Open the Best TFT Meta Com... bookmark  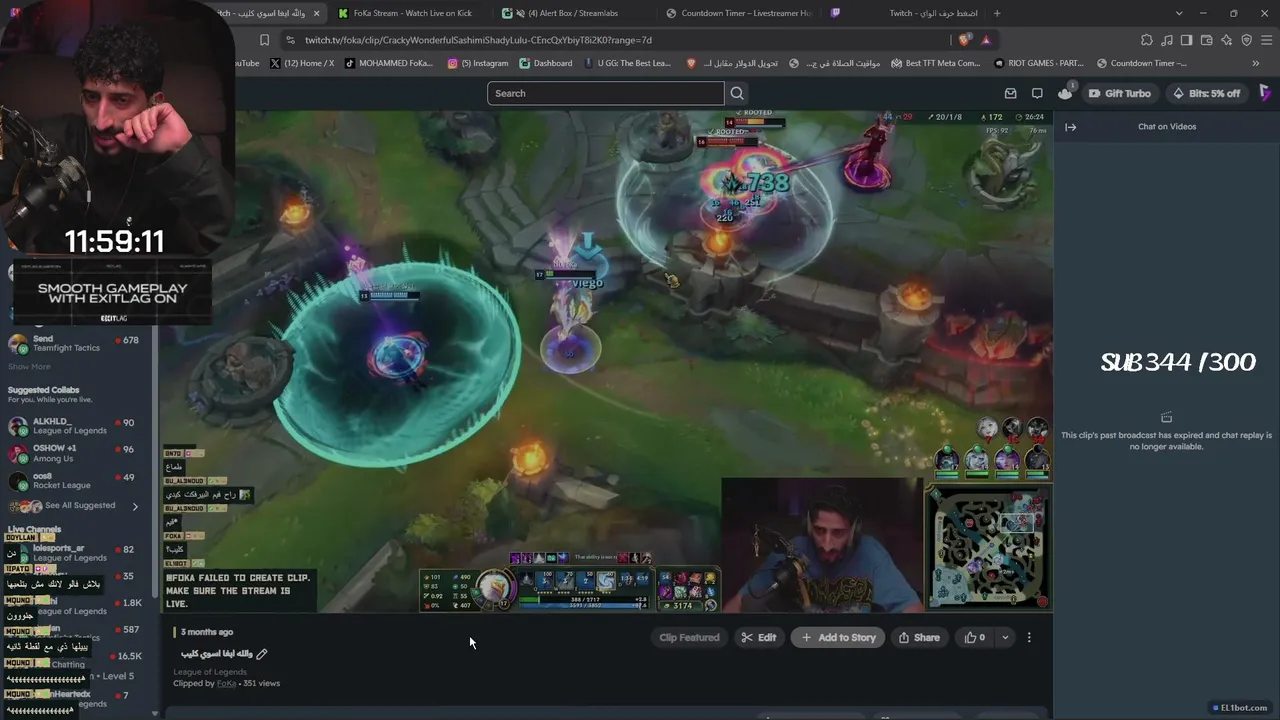click(935, 63)
